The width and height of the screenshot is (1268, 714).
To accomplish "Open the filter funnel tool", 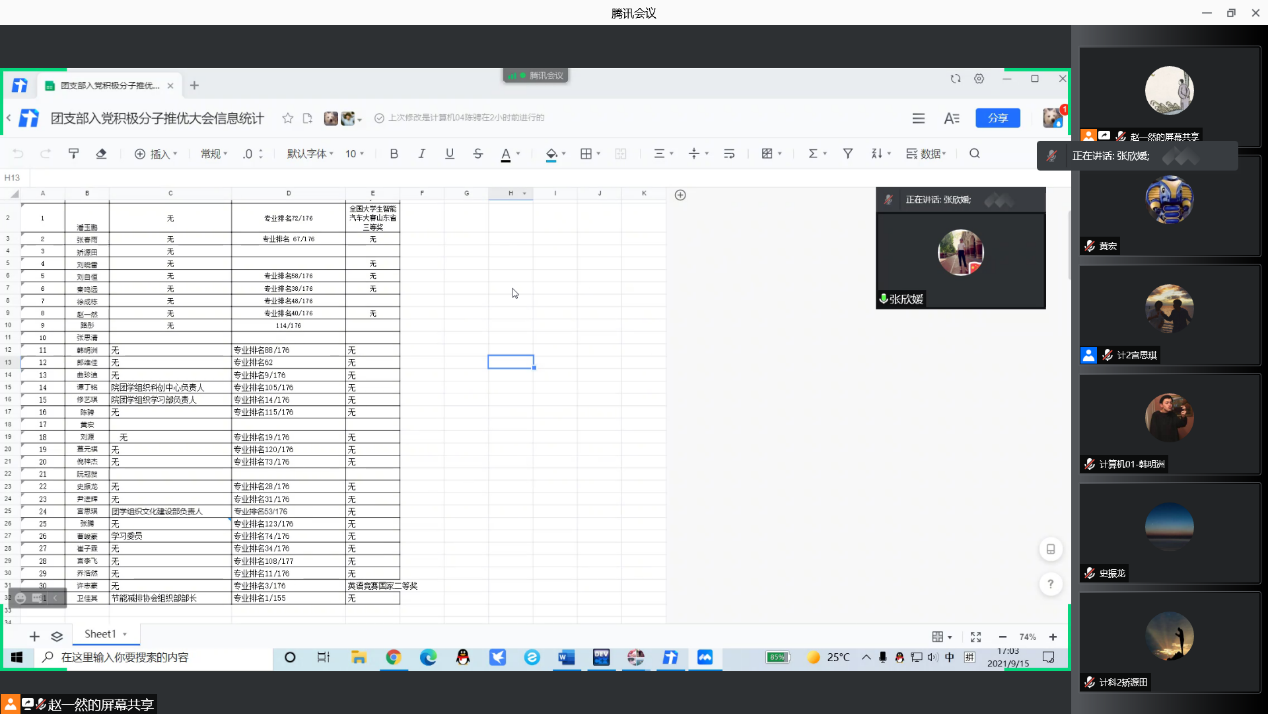I will pos(848,154).
